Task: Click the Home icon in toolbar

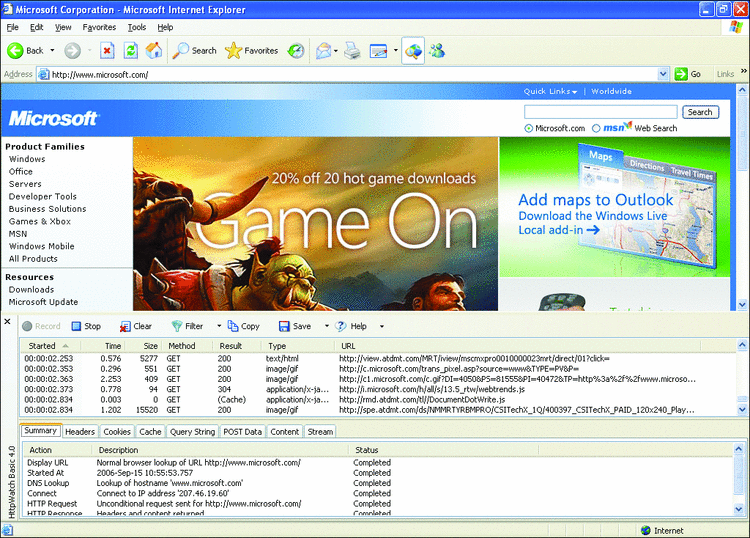Action: click(154, 51)
